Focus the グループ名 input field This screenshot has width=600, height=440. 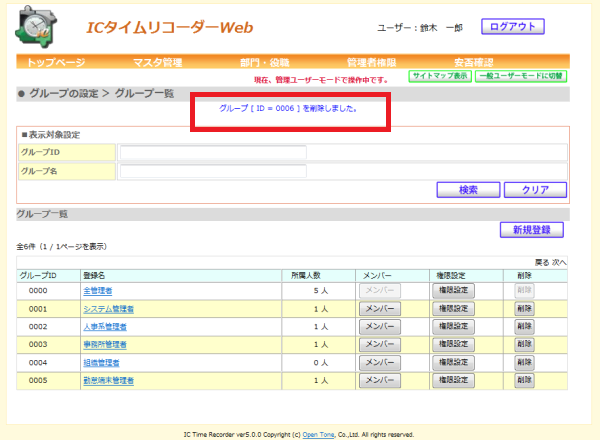pos(213,171)
